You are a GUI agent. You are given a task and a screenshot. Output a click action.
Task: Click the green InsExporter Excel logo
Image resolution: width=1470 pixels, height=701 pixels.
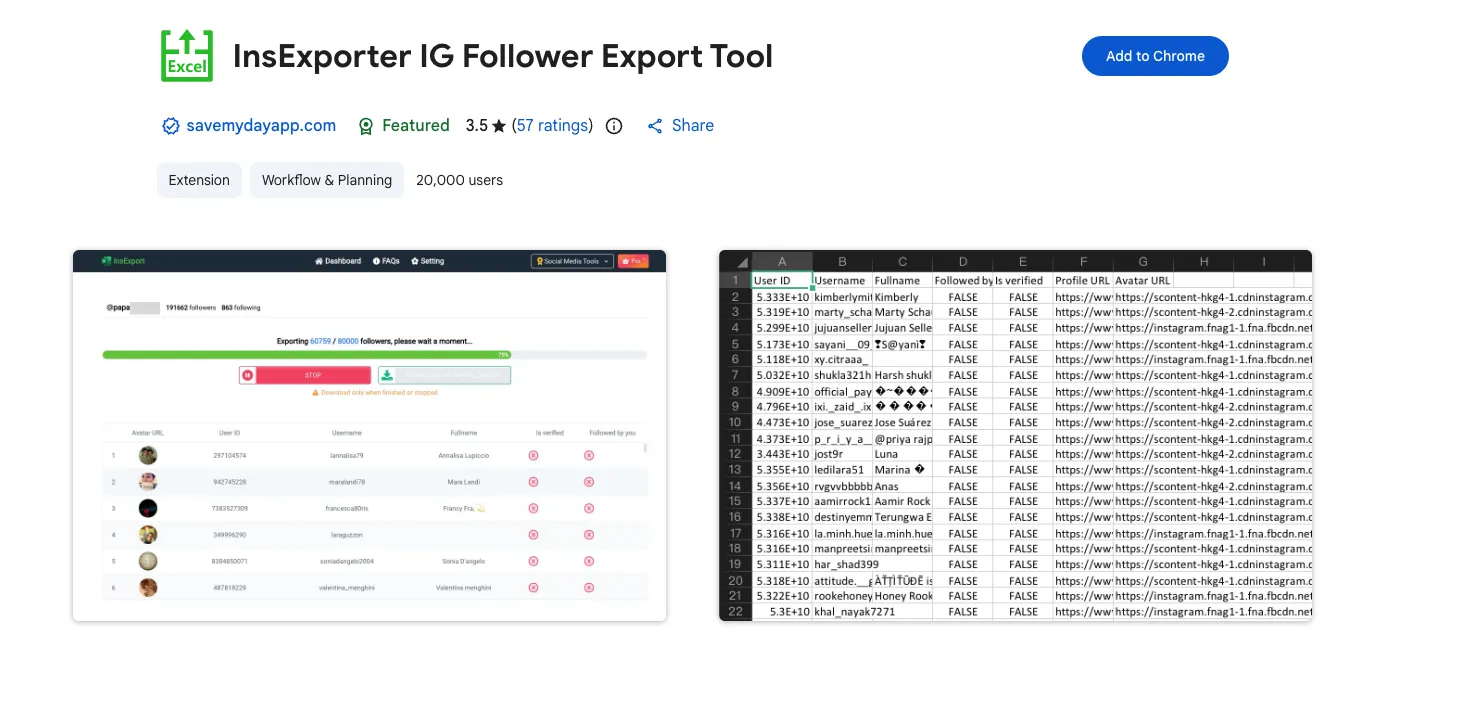tap(186, 55)
